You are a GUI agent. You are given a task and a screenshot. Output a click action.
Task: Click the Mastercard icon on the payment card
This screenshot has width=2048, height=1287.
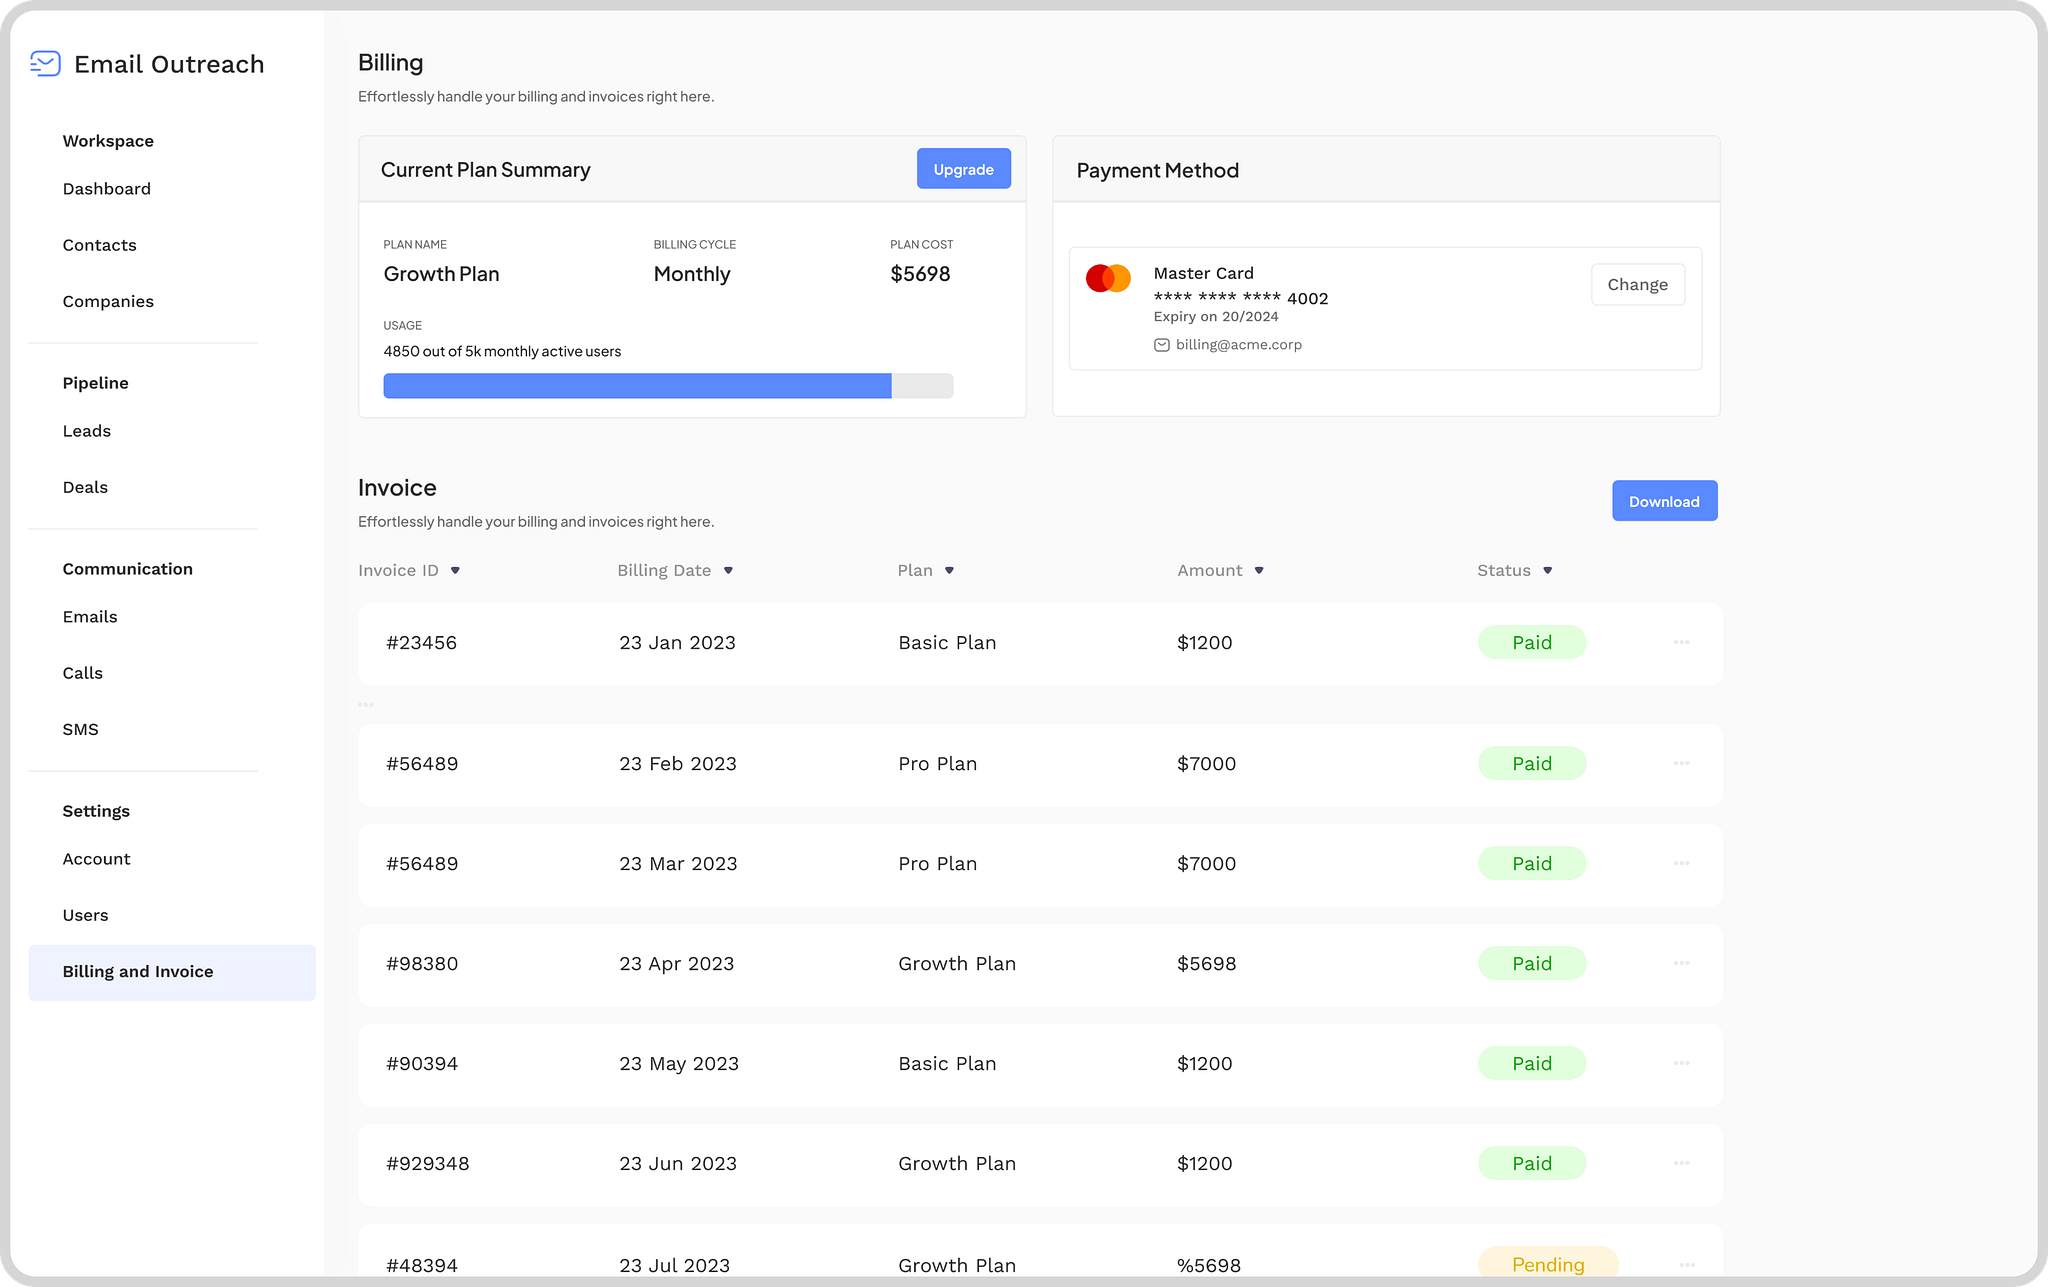tap(1108, 278)
